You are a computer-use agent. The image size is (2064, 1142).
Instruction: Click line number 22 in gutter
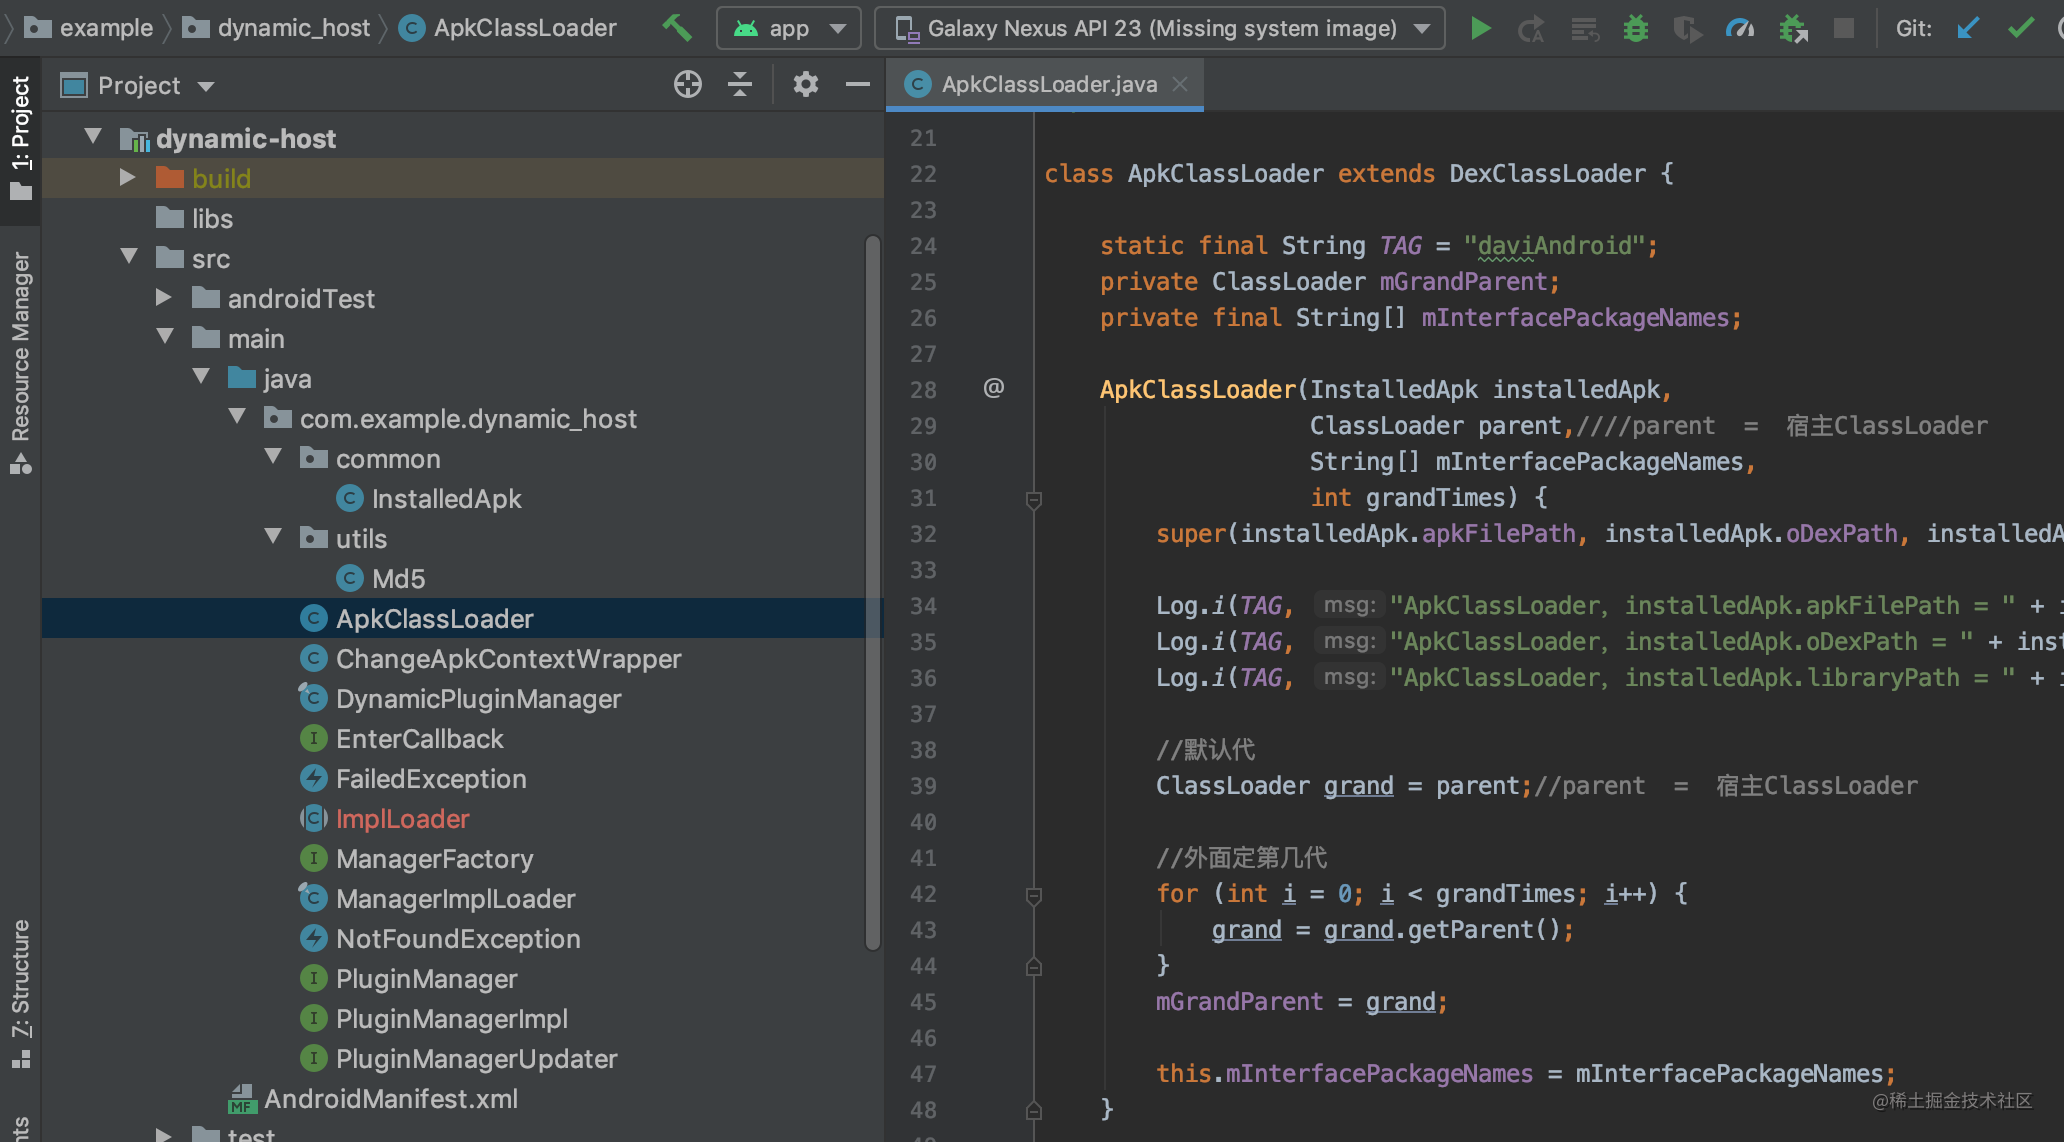click(x=923, y=174)
